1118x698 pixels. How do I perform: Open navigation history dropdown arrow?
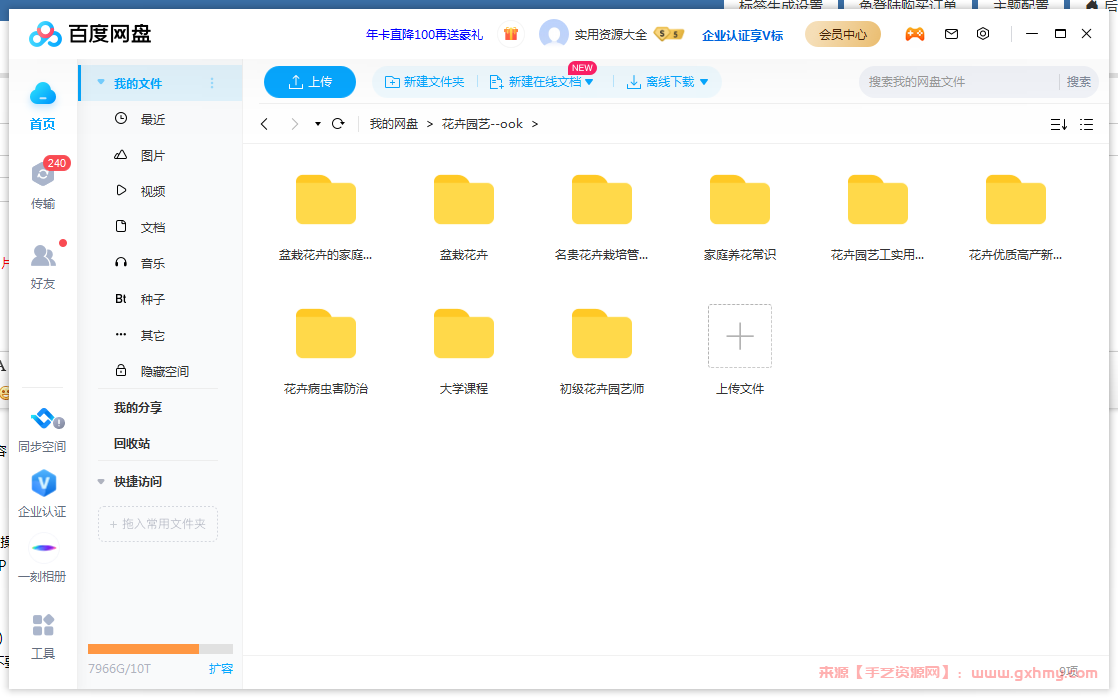tap(317, 124)
